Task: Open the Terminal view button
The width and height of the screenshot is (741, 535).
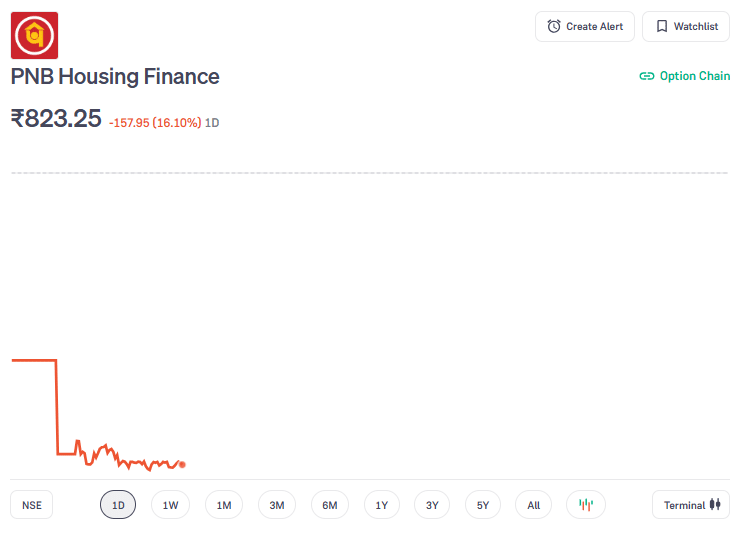Action: click(691, 505)
